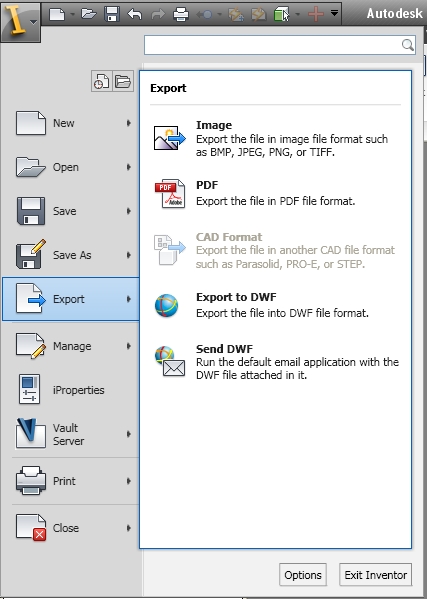Open the quick access toolbar customize dropdown

pos(334,14)
